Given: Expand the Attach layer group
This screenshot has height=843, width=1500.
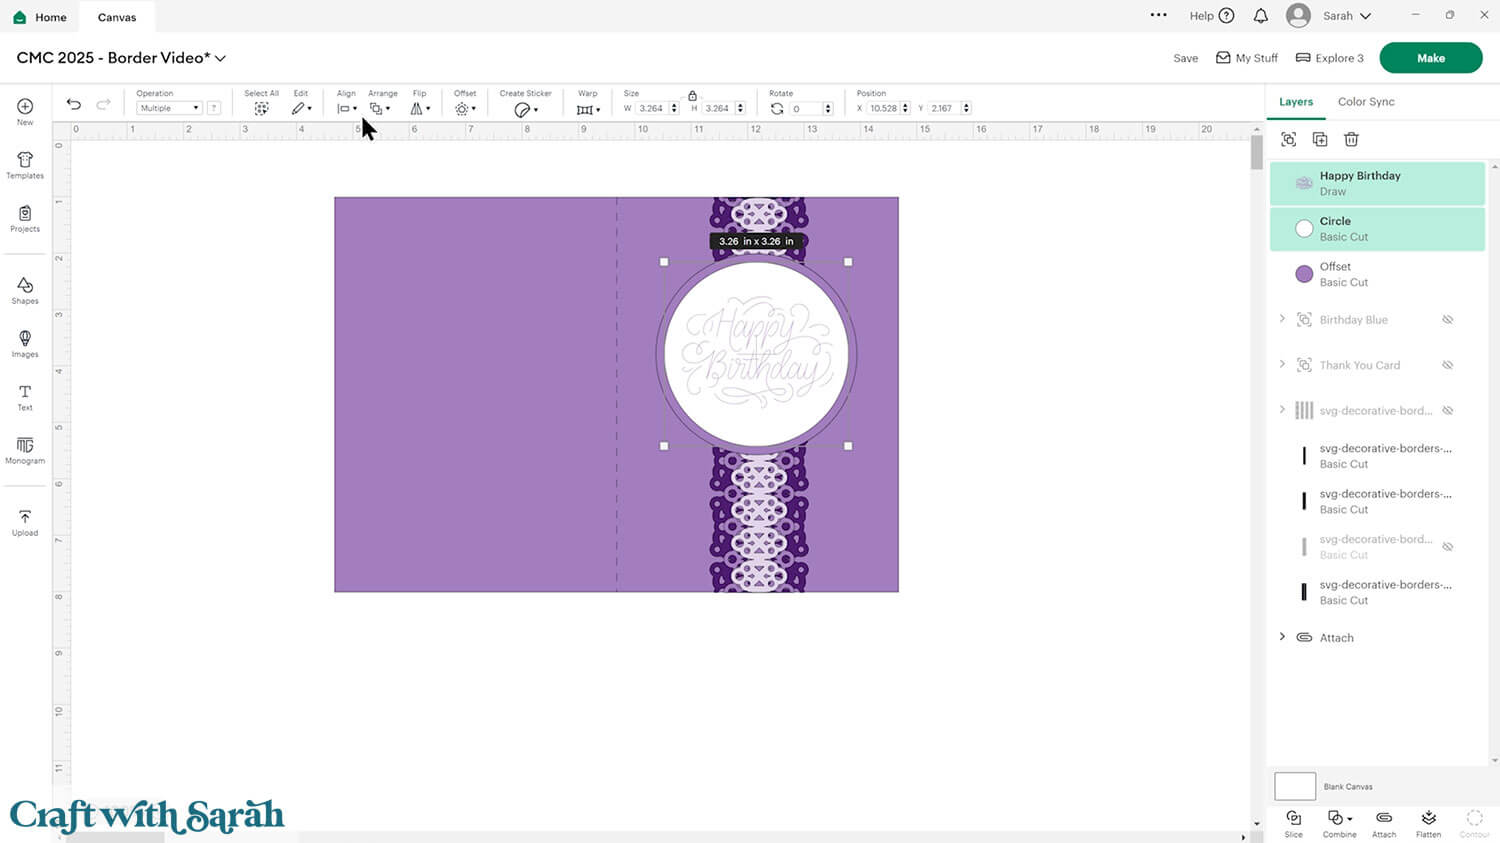Looking at the screenshot, I should click(1282, 637).
